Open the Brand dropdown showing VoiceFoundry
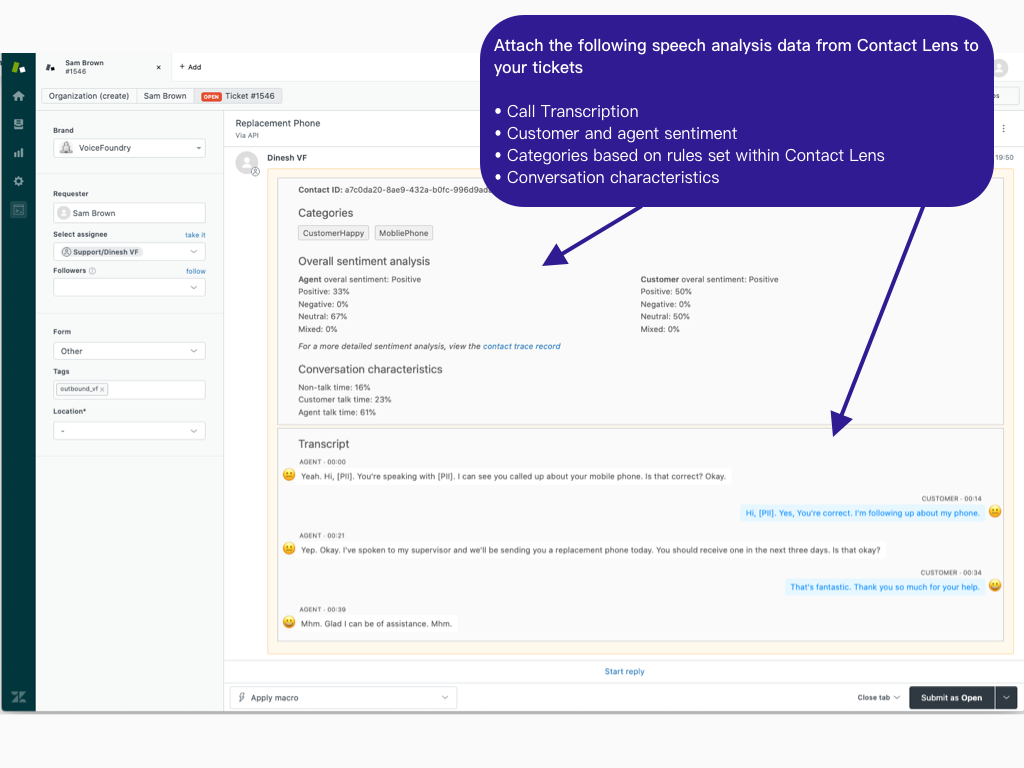The height and width of the screenshot is (768, 1024). pyautogui.click(x=129, y=147)
